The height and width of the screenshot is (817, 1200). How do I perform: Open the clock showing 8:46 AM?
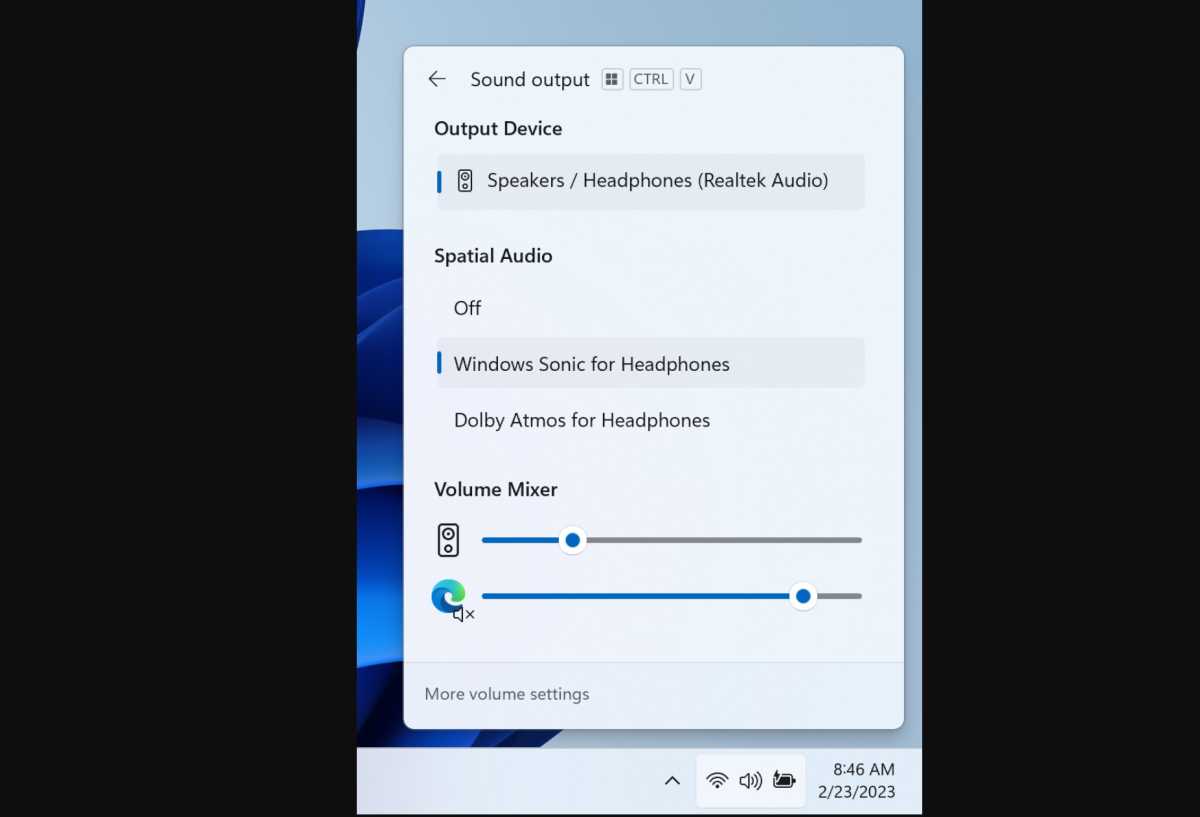(x=864, y=769)
